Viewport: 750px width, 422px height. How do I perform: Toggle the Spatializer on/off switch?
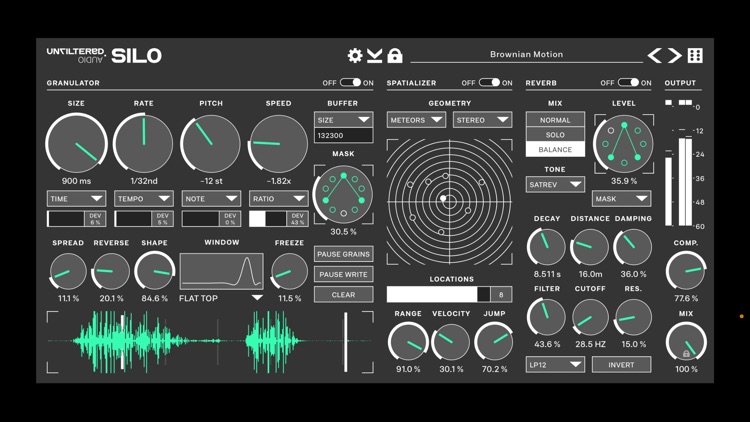[489, 82]
